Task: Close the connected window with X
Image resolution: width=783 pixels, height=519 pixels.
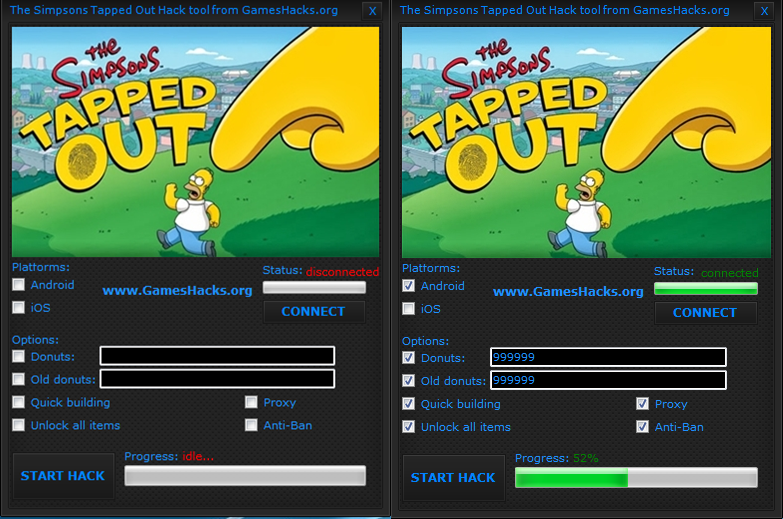Action: 765,11
